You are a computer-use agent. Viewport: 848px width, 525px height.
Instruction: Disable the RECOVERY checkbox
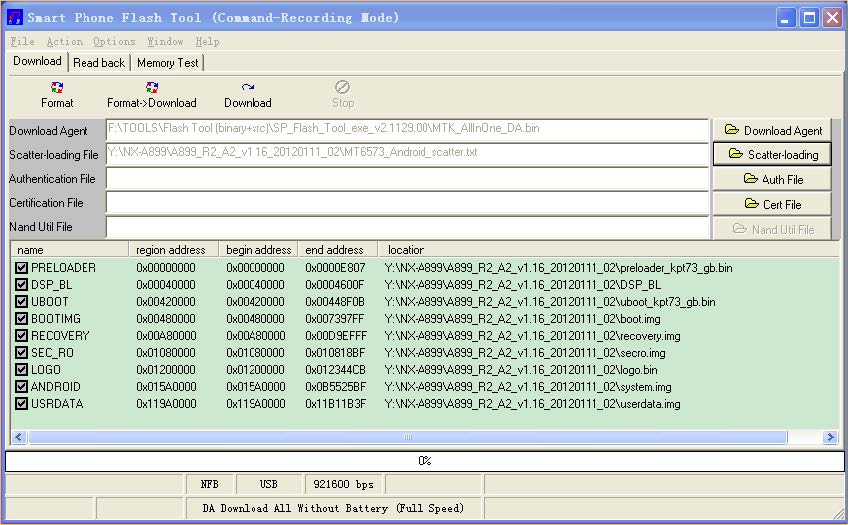click(x=21, y=336)
